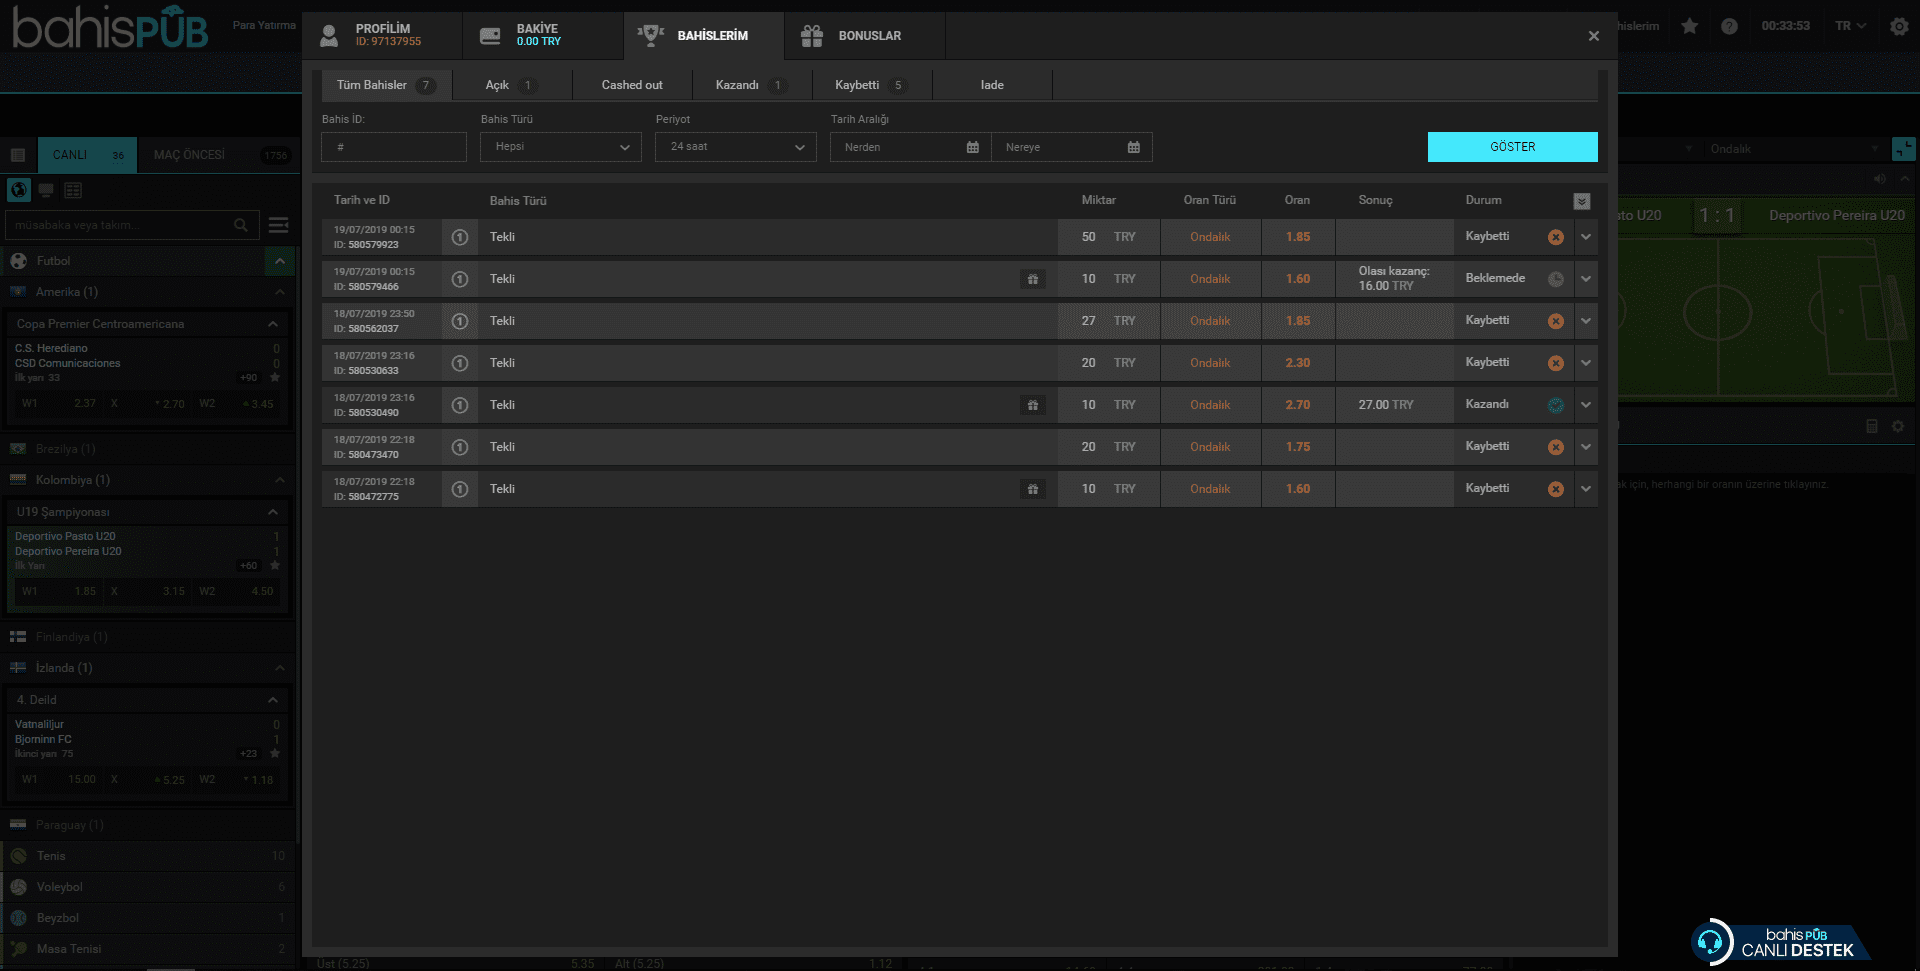Click gift bonus icon on bet 580472775
The image size is (1920, 971).
pyautogui.click(x=1033, y=489)
